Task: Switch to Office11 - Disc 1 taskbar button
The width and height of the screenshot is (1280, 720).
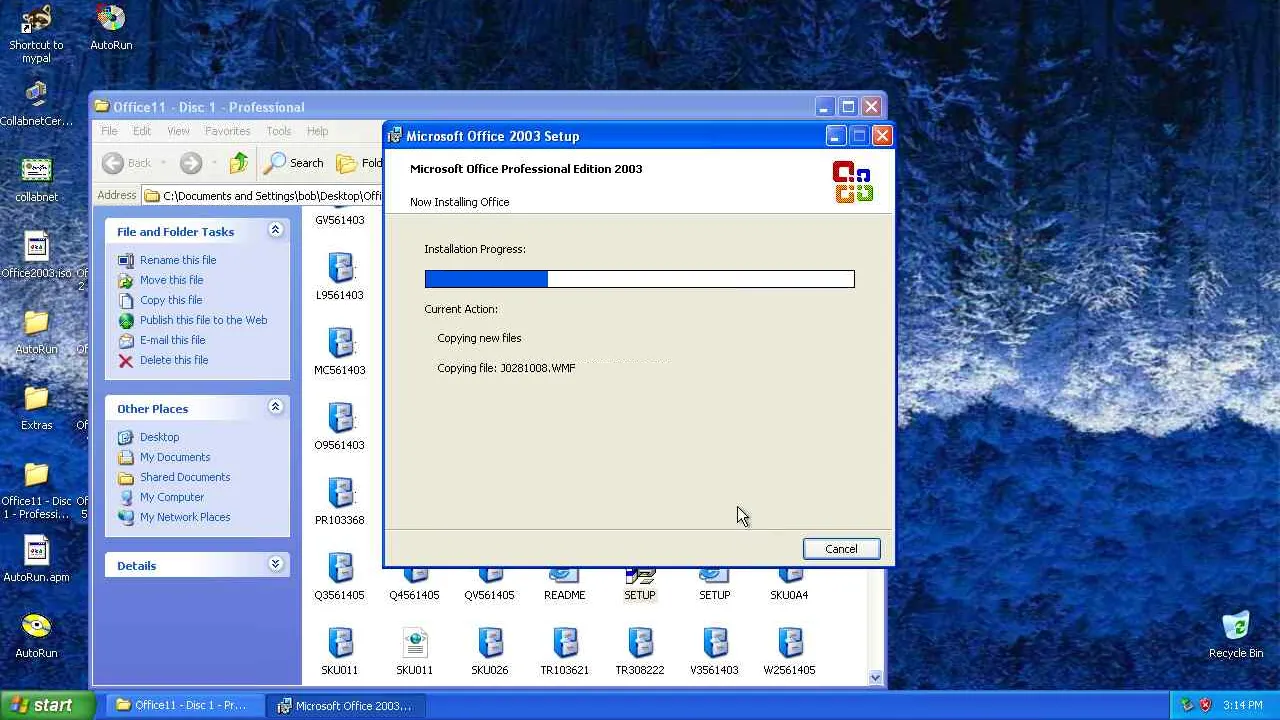Action: coord(184,705)
